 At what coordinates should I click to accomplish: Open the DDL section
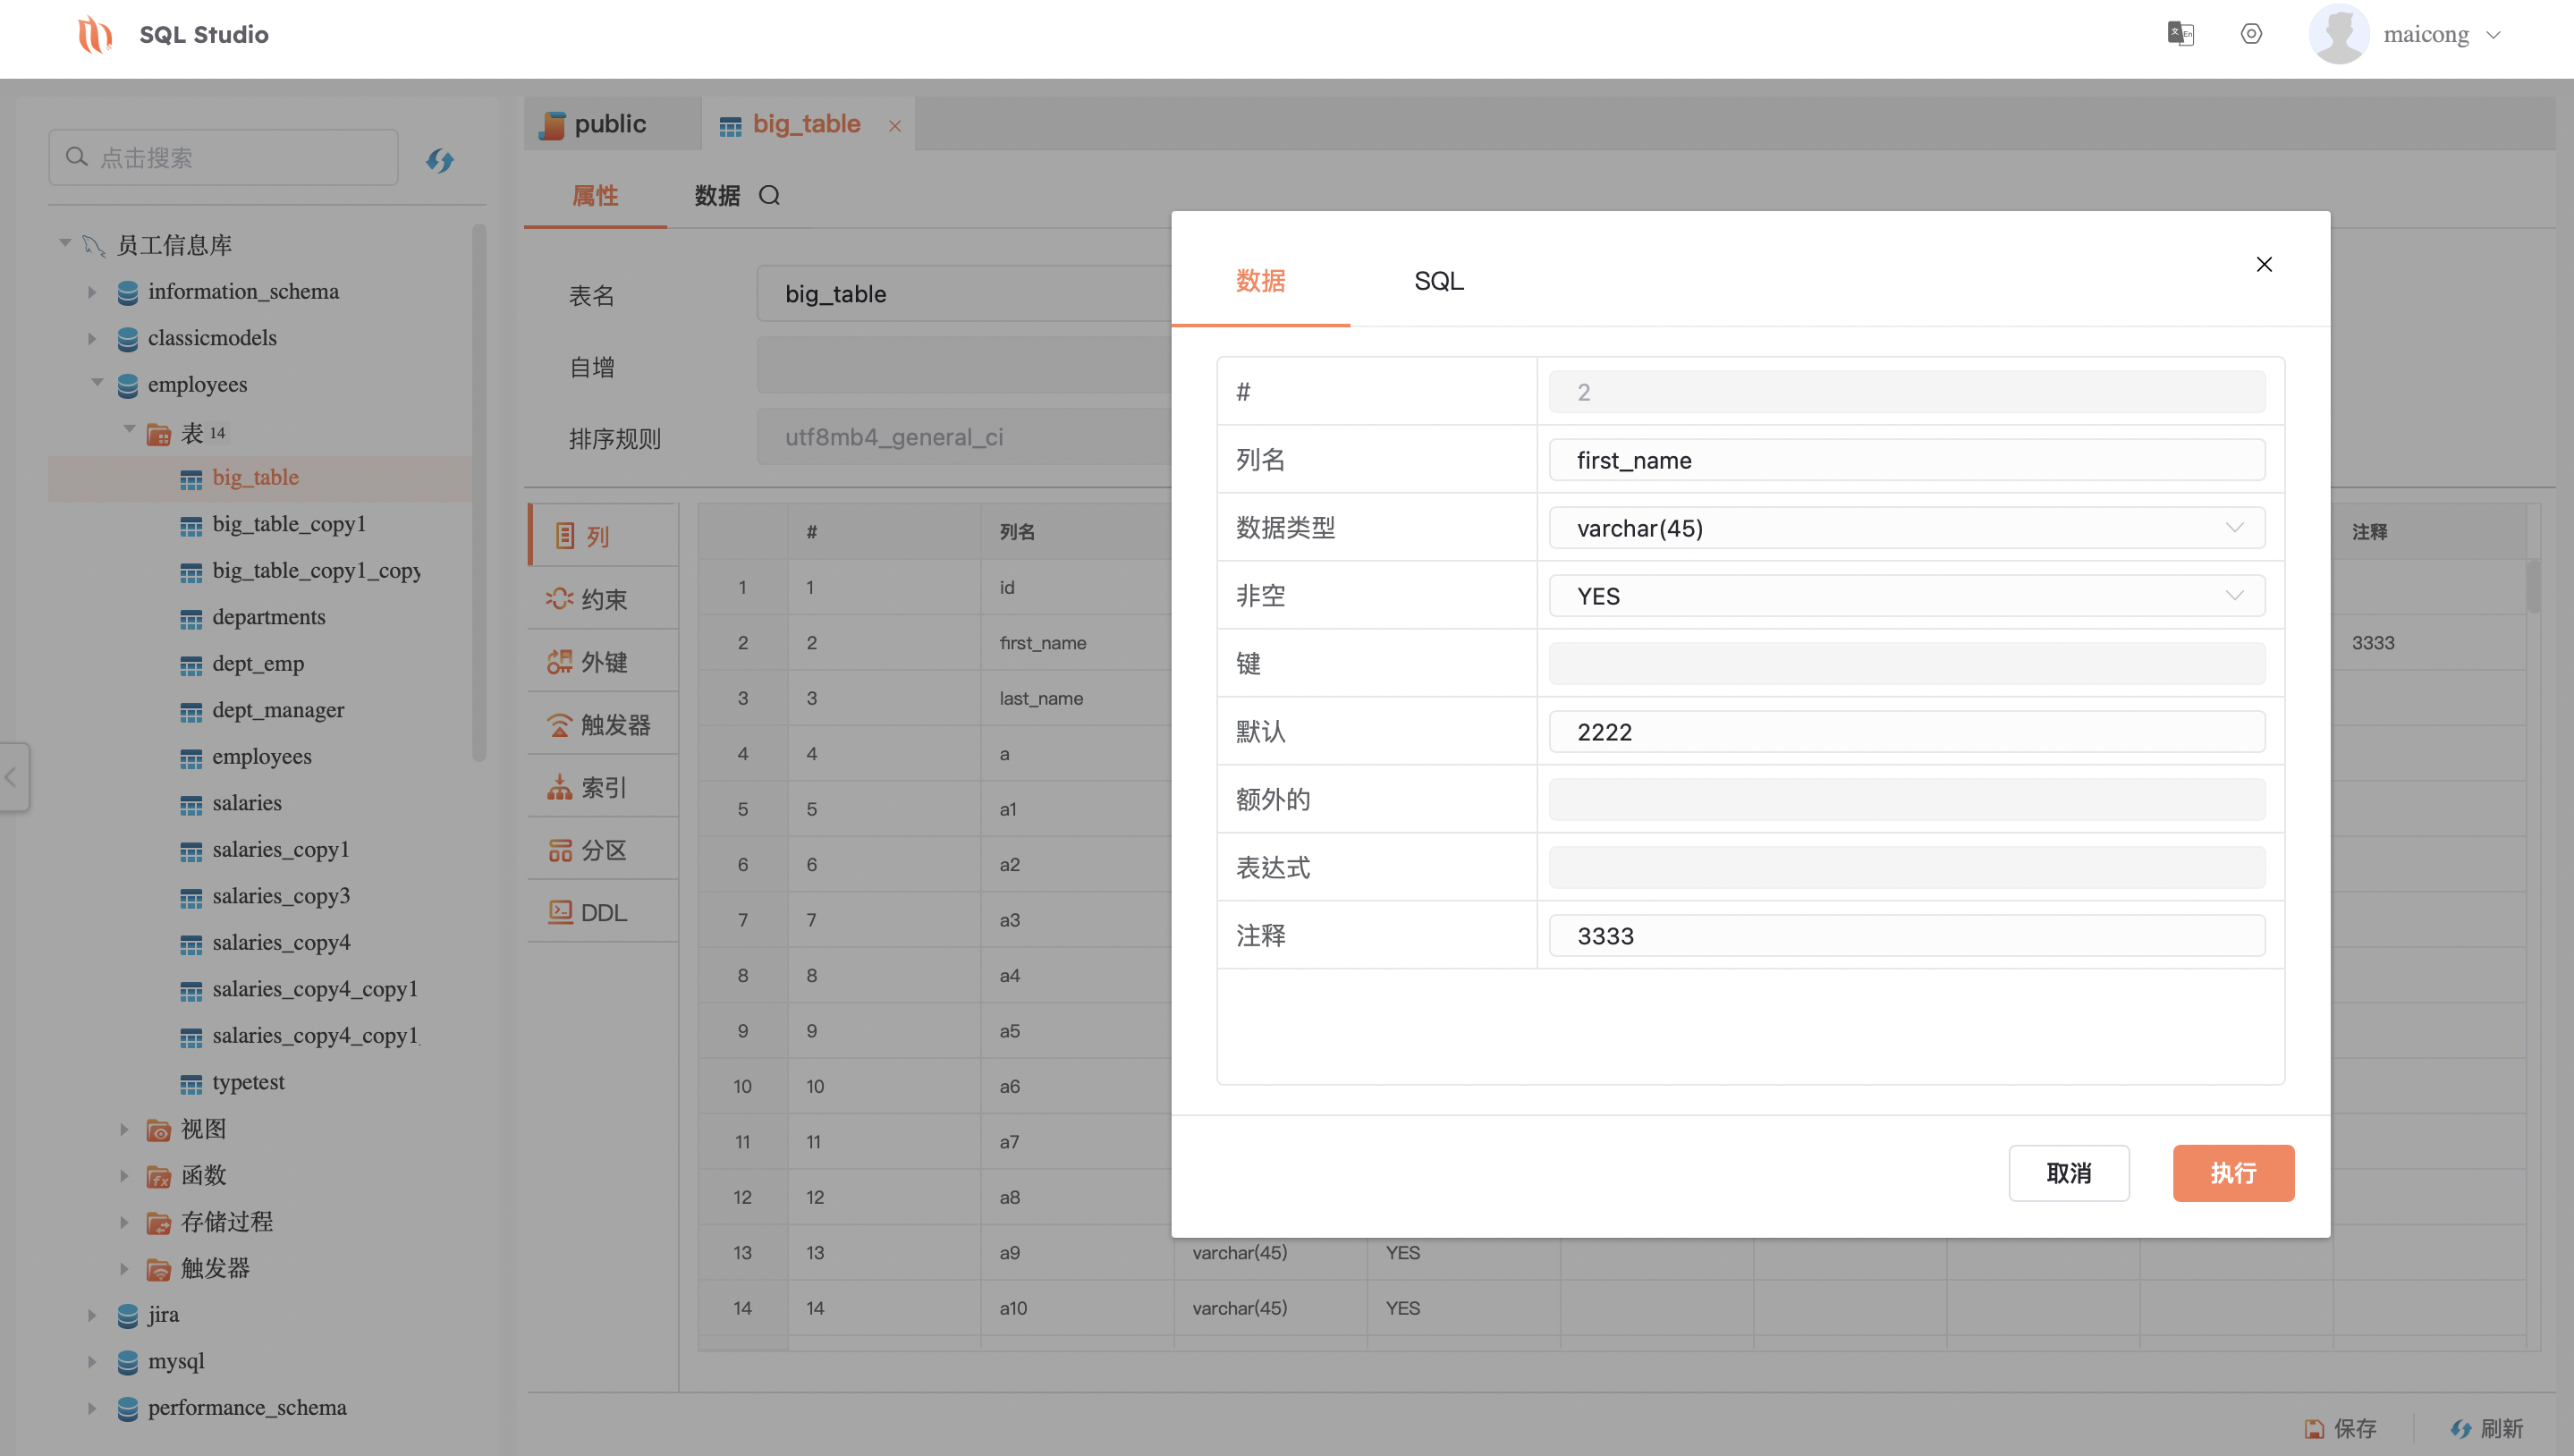(x=603, y=912)
